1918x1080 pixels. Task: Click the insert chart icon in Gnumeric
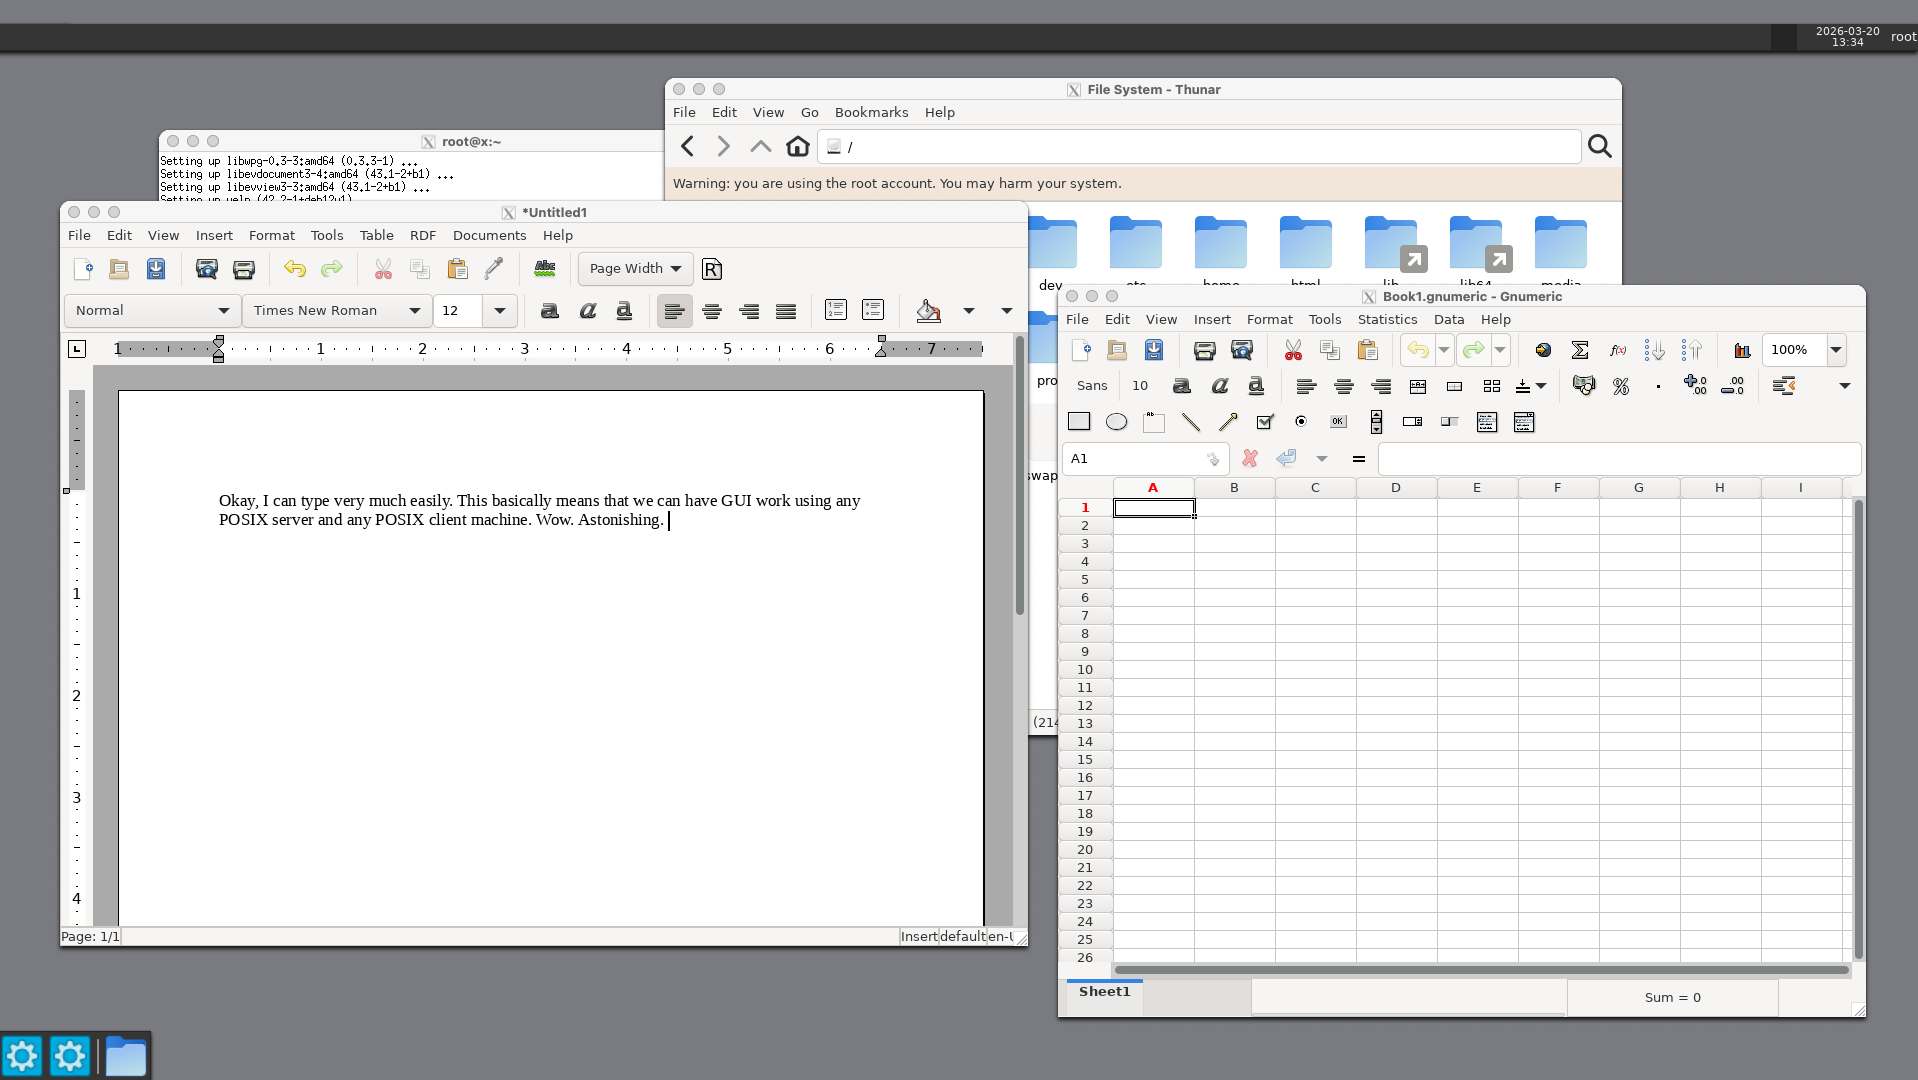(1742, 350)
